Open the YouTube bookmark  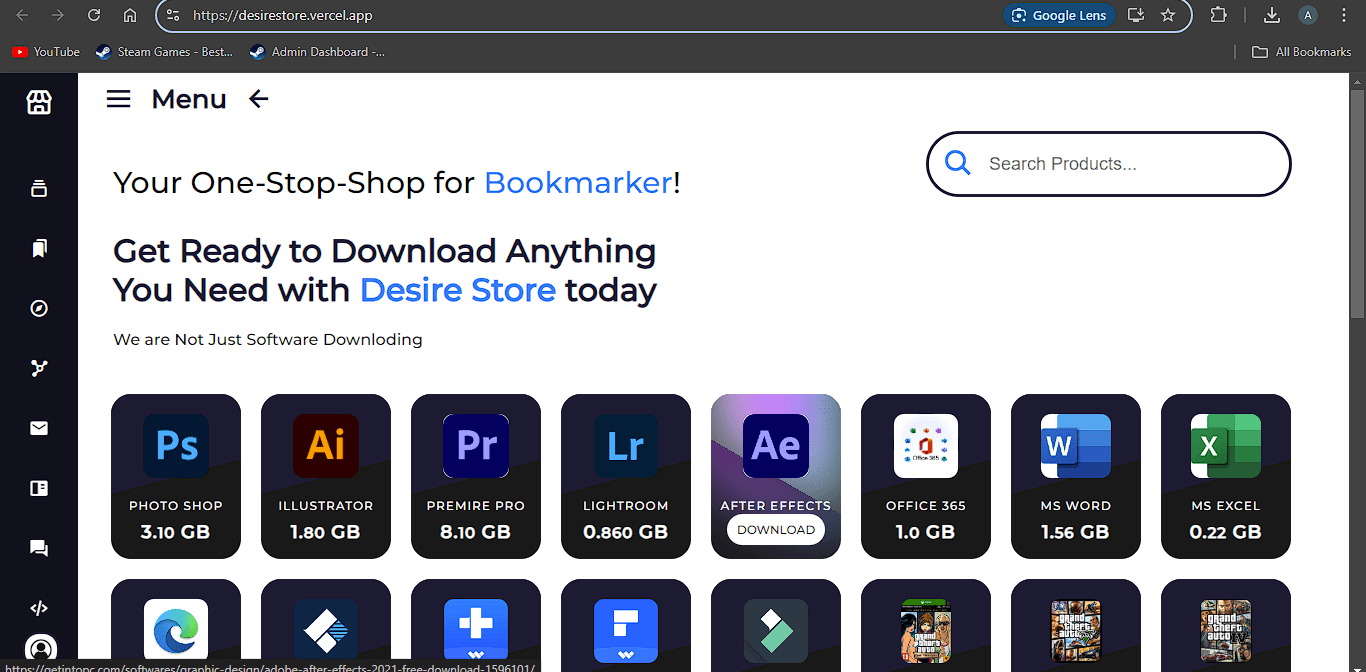[46, 52]
